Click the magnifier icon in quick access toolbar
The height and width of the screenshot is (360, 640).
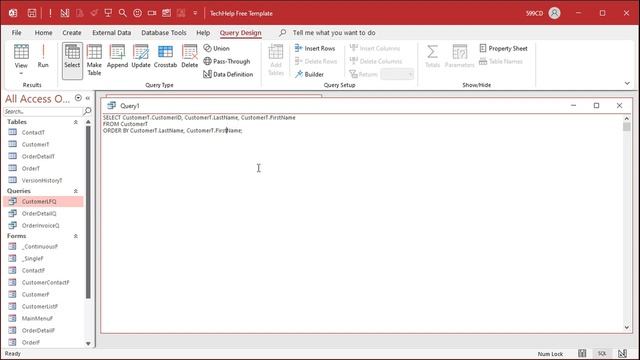coord(122,13)
